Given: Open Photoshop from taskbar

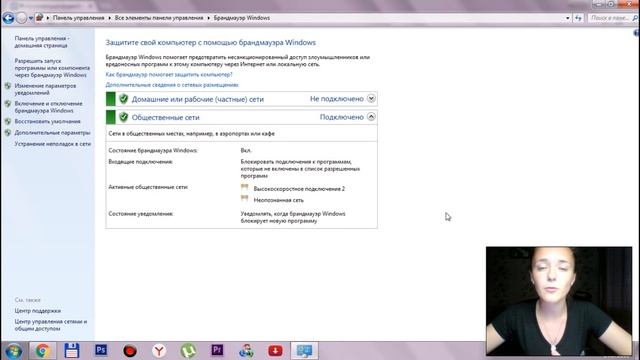Looking at the screenshot, I should [101, 350].
